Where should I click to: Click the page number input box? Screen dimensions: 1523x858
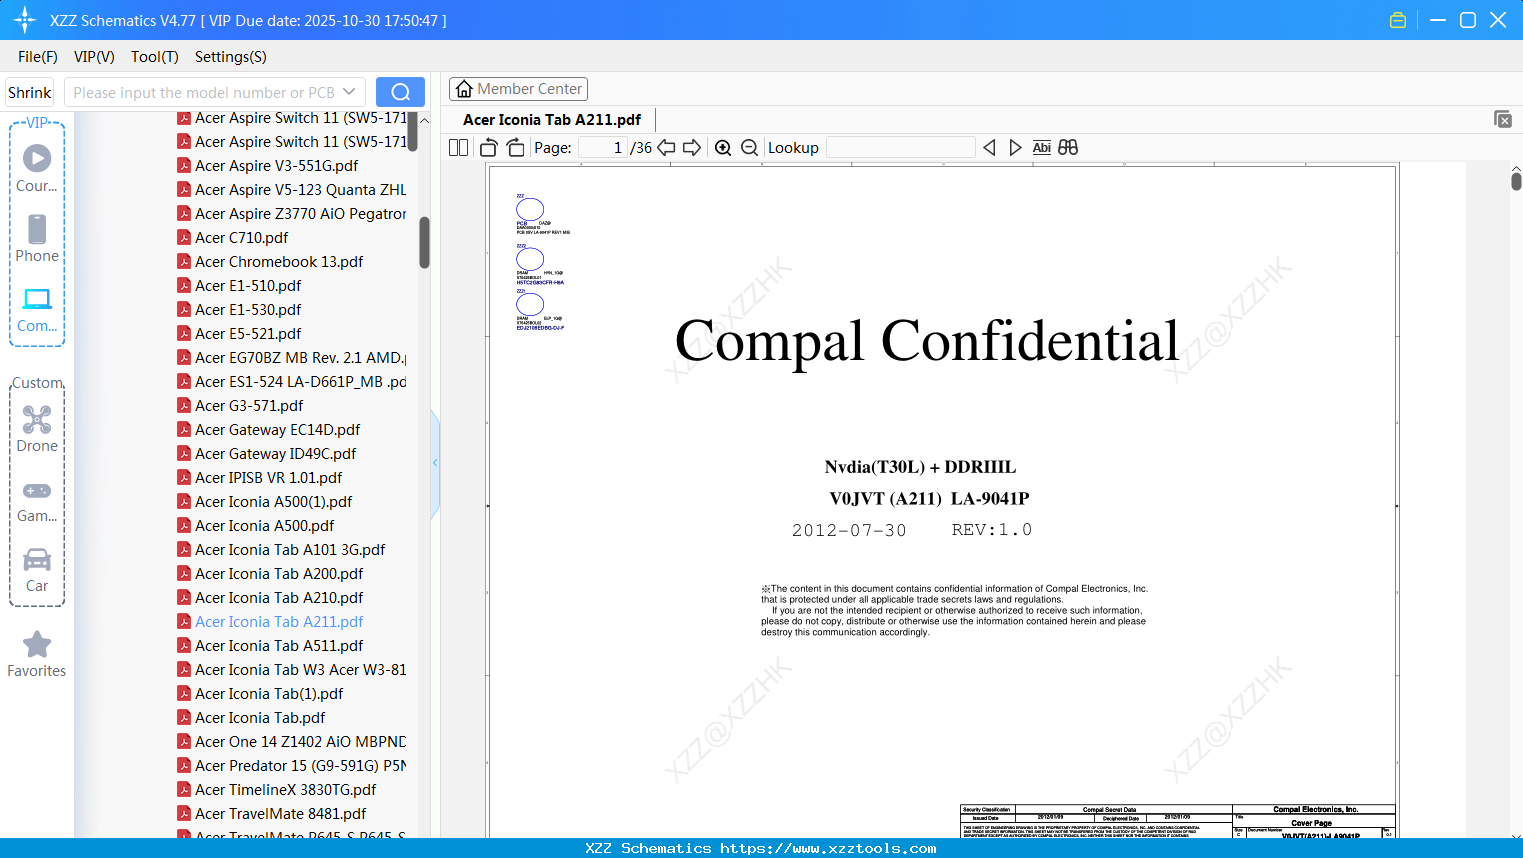click(x=602, y=148)
